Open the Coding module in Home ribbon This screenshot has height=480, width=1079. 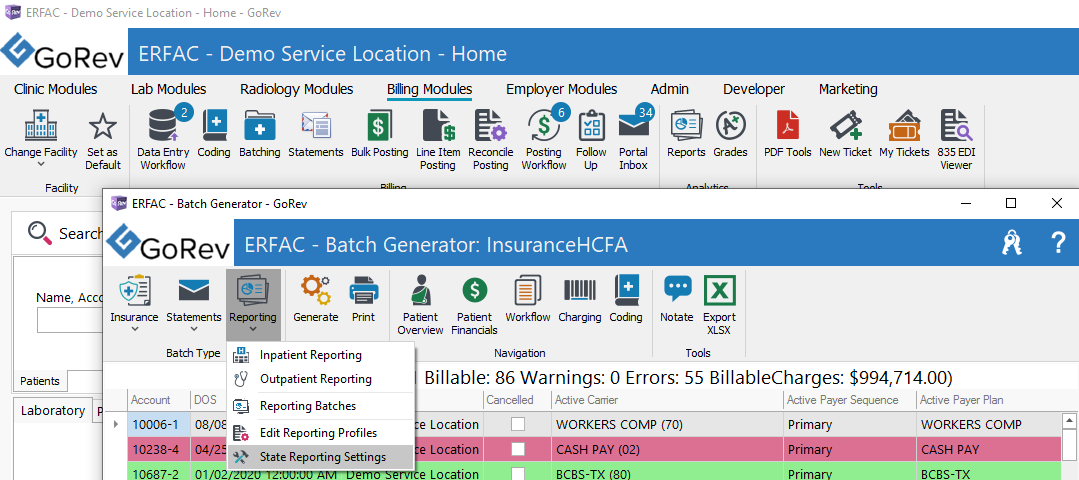click(x=214, y=135)
